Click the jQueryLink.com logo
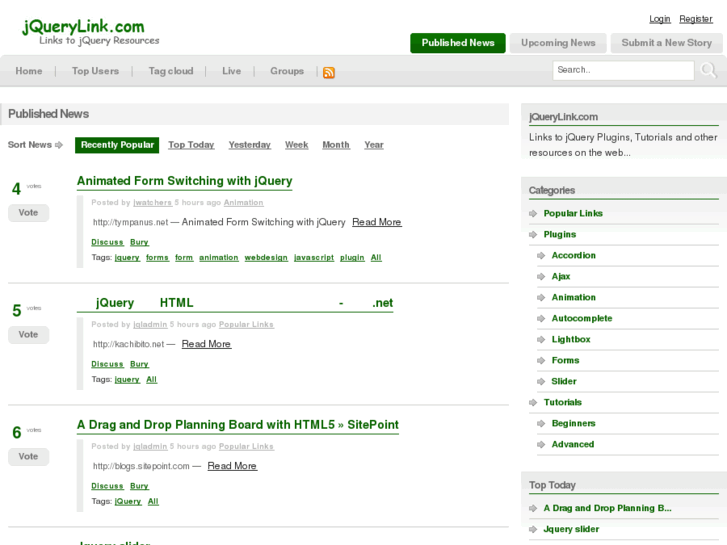Screen dimensions: 727x545 (90, 32)
